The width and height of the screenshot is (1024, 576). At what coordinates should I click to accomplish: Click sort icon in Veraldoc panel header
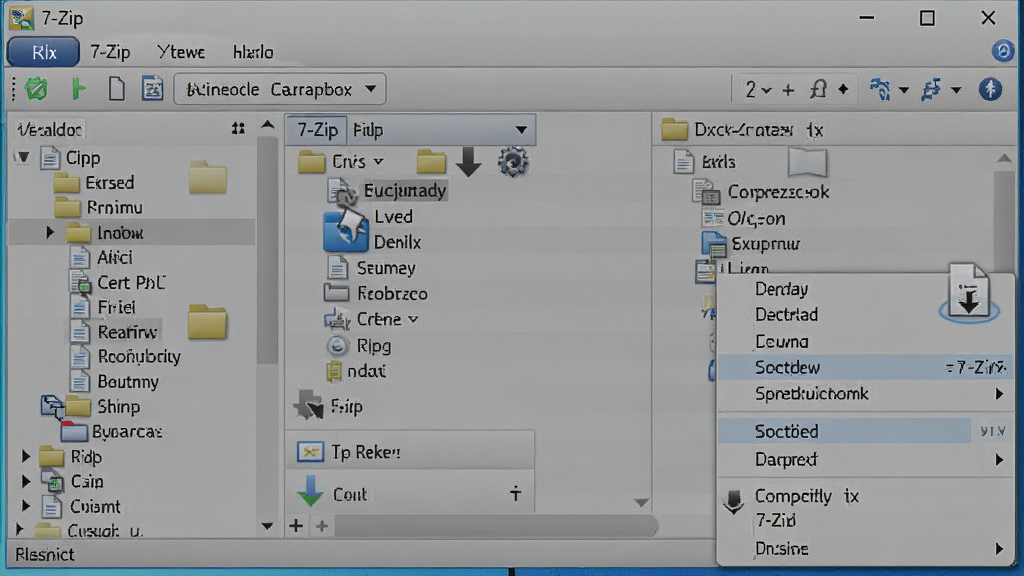(x=238, y=129)
